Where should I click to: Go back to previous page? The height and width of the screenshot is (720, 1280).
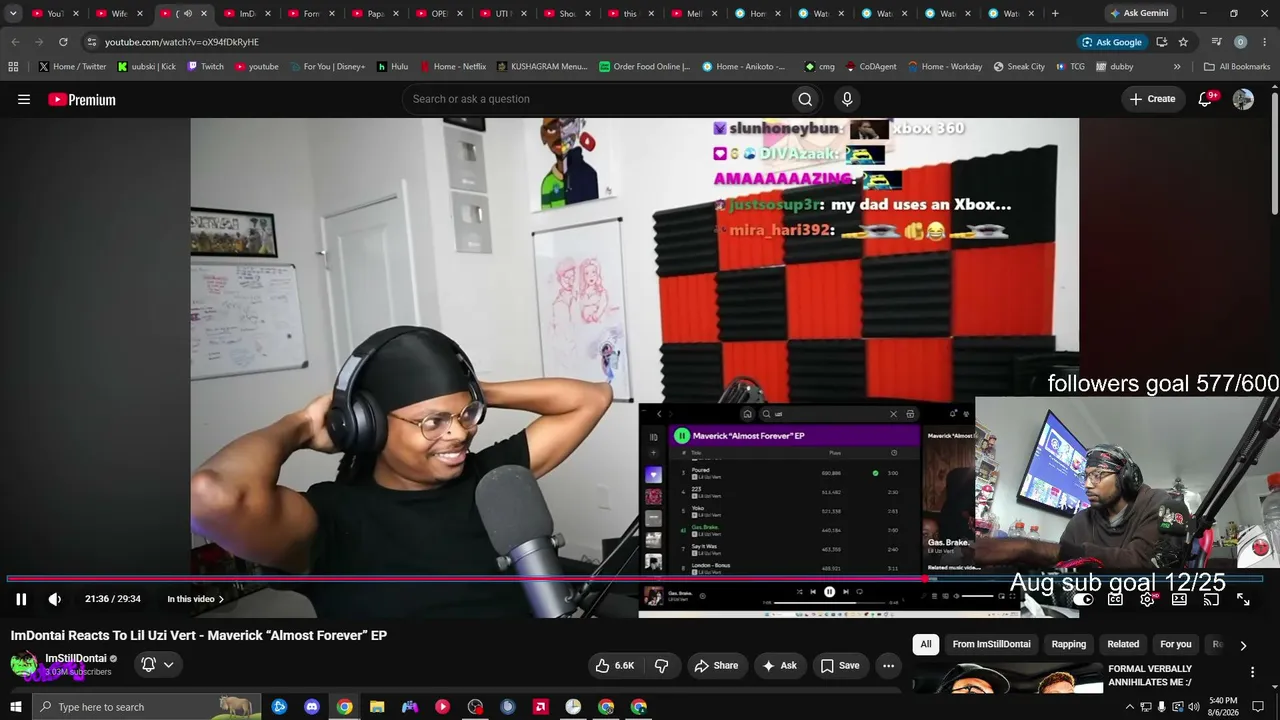[15, 42]
